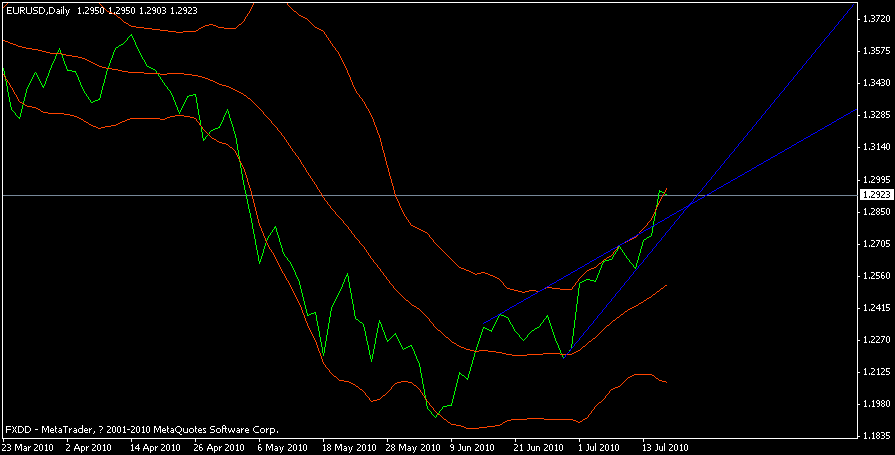895x455 pixels.
Task: Click the 1 Jul 2010 date label
Action: pyautogui.click(x=599, y=448)
